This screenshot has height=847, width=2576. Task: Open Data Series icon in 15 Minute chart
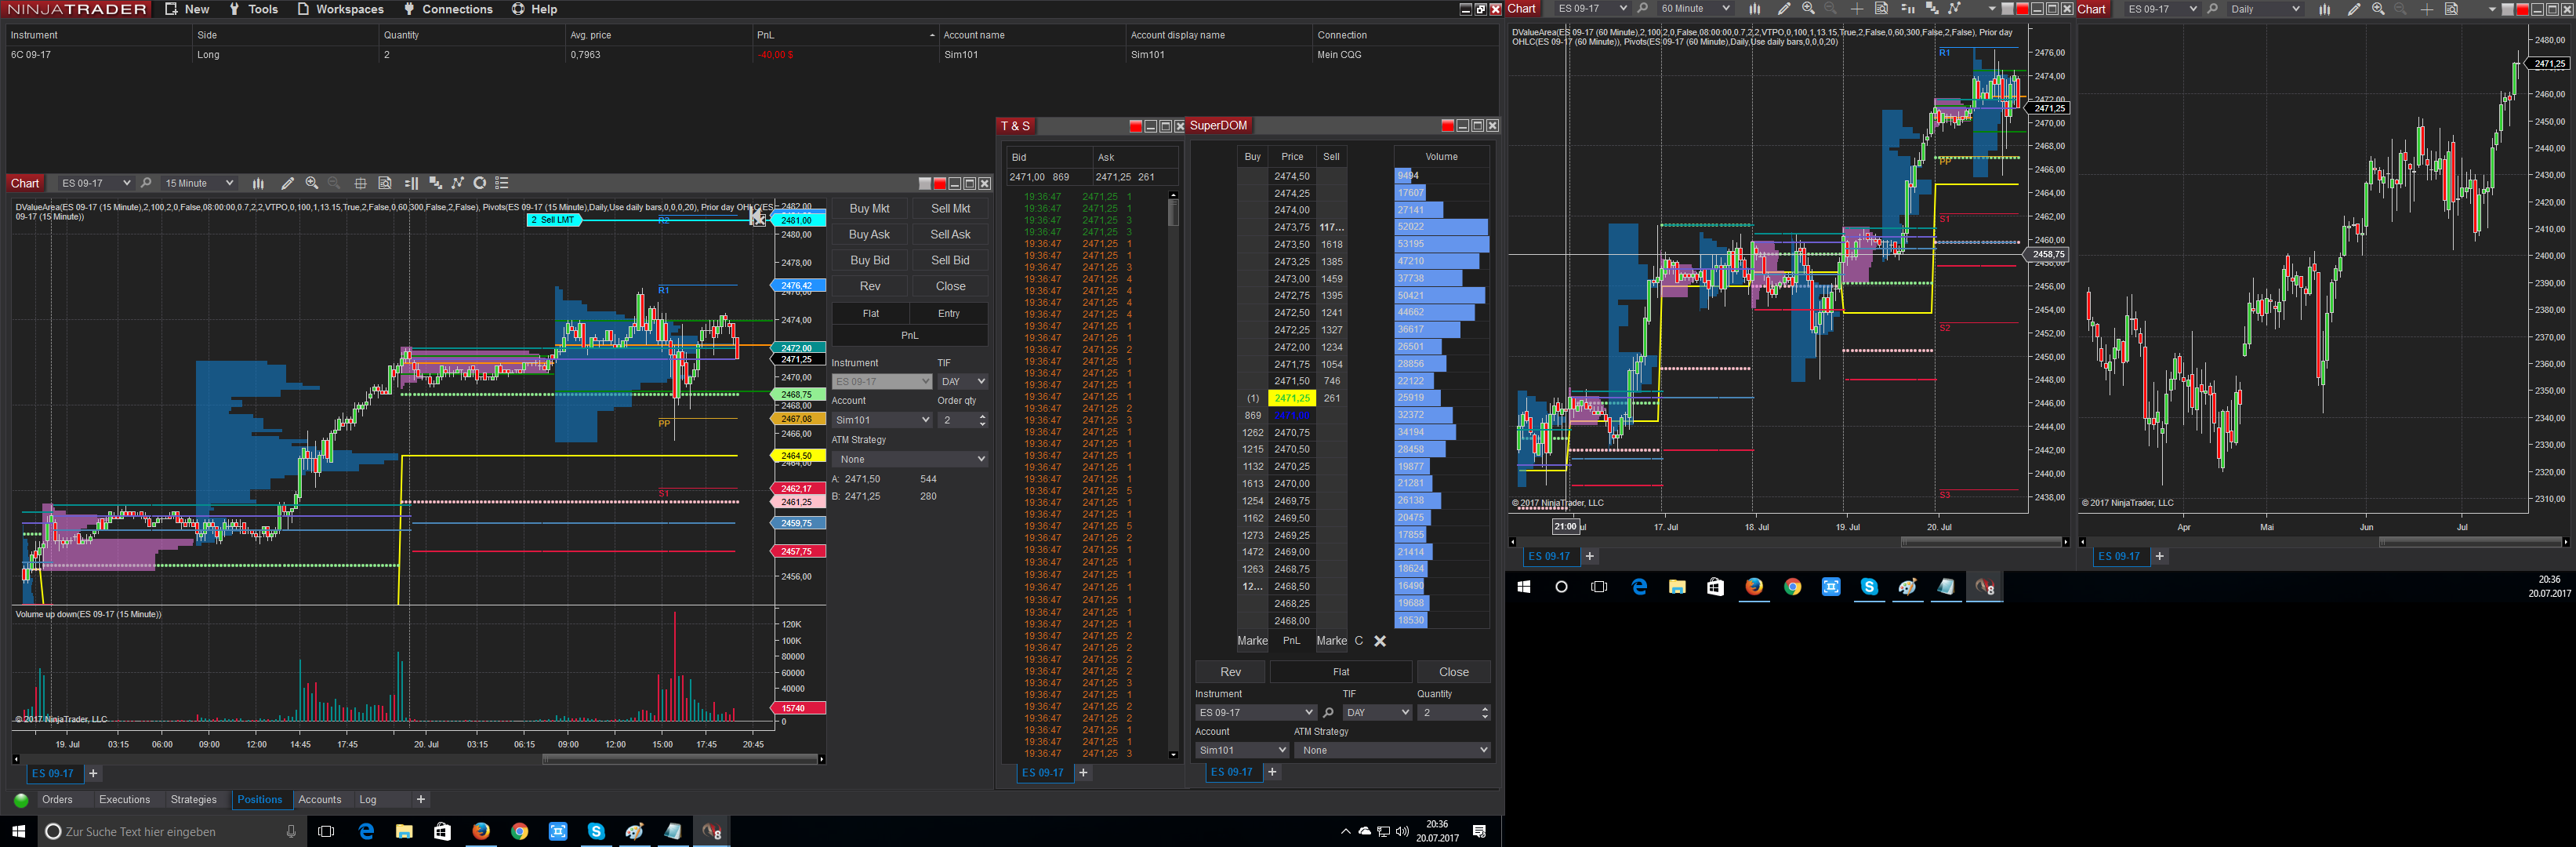[x=435, y=183]
